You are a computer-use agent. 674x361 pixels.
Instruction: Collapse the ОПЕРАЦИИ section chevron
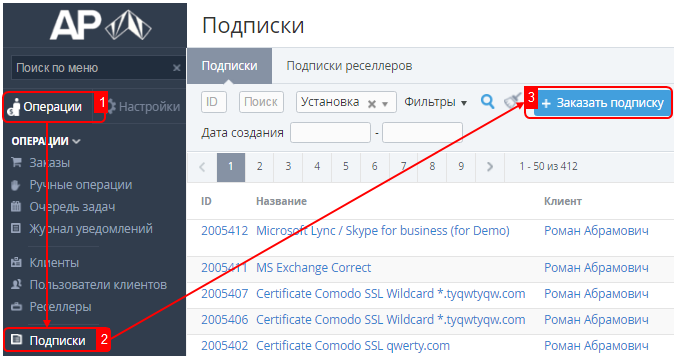point(77,141)
